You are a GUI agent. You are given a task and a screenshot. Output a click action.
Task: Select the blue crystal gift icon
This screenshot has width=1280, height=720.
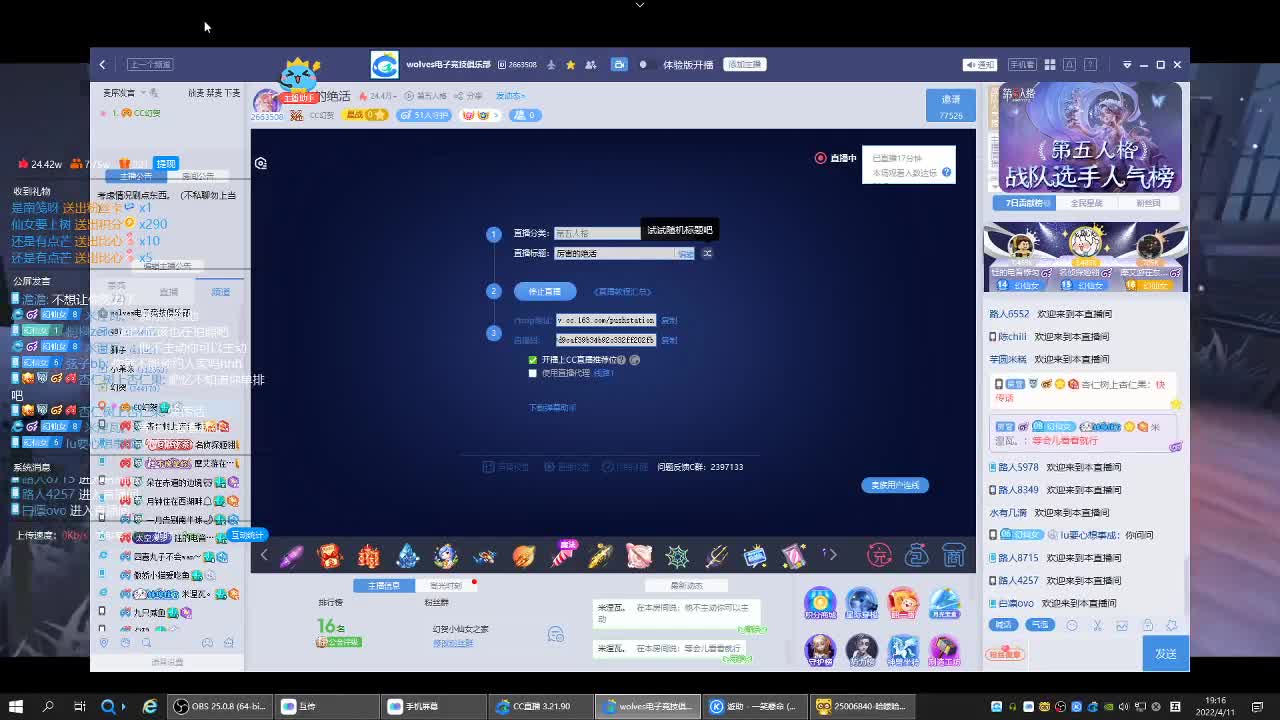pyautogui.click(x=407, y=555)
